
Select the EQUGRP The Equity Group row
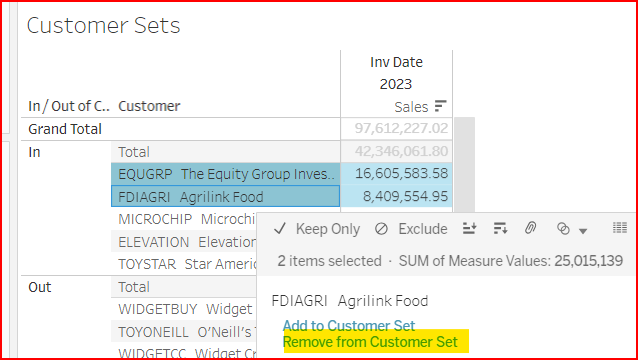pyautogui.click(x=225, y=174)
